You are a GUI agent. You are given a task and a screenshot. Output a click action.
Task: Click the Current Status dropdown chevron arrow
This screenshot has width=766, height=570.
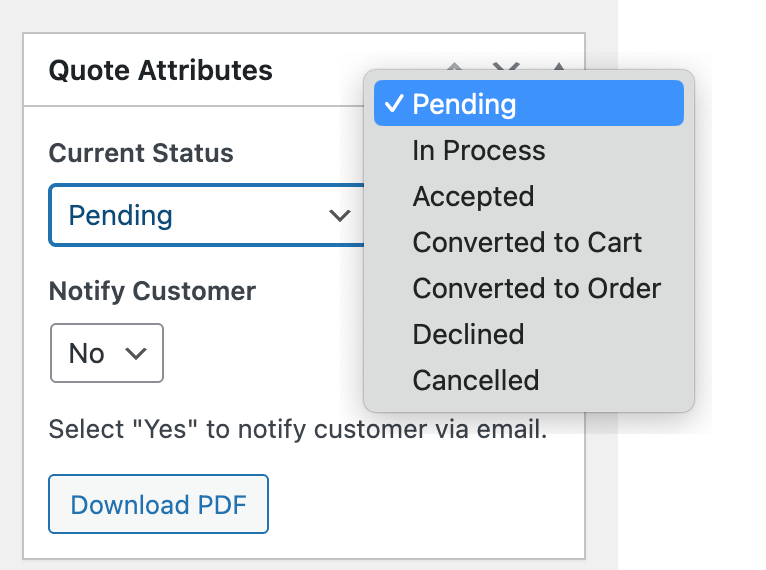[340, 215]
